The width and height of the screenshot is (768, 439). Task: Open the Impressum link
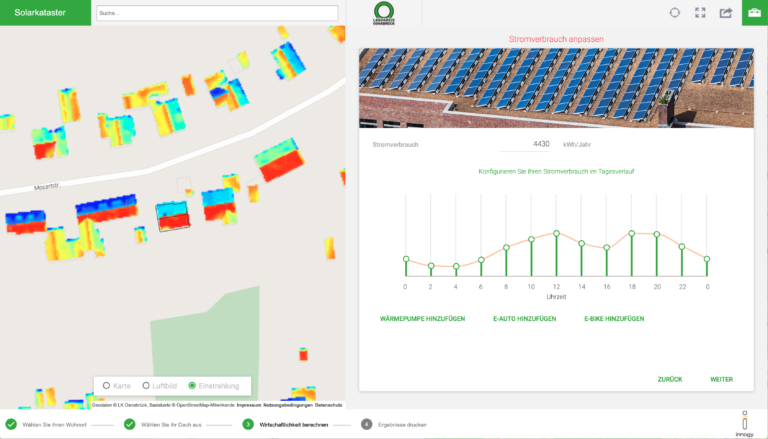point(249,405)
